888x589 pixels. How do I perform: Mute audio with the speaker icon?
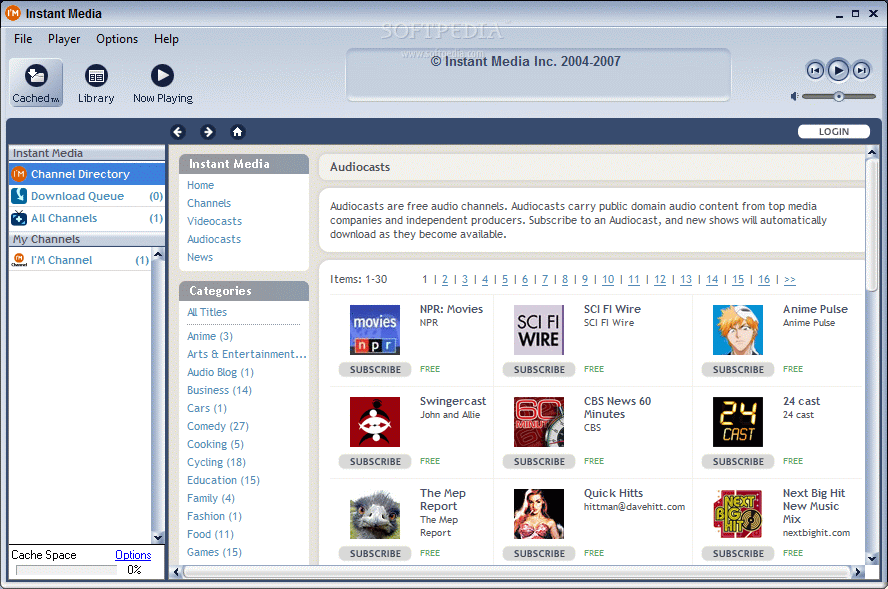tap(794, 96)
